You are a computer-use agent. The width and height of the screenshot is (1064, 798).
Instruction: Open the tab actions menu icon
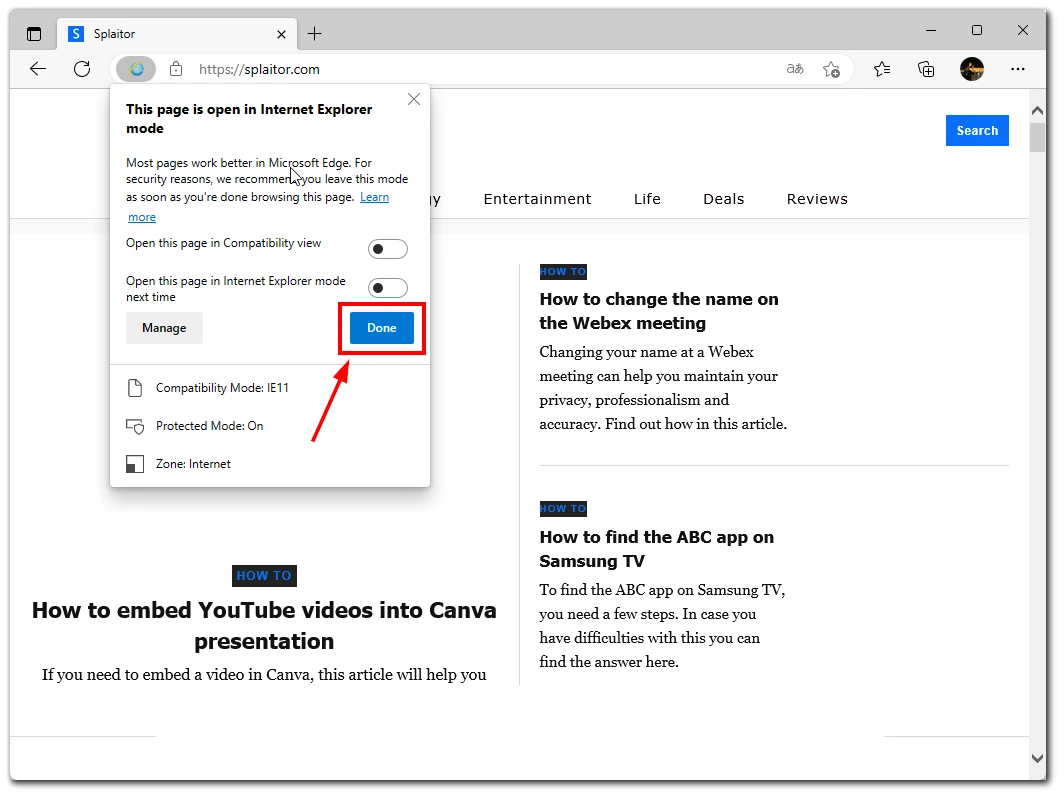34,34
